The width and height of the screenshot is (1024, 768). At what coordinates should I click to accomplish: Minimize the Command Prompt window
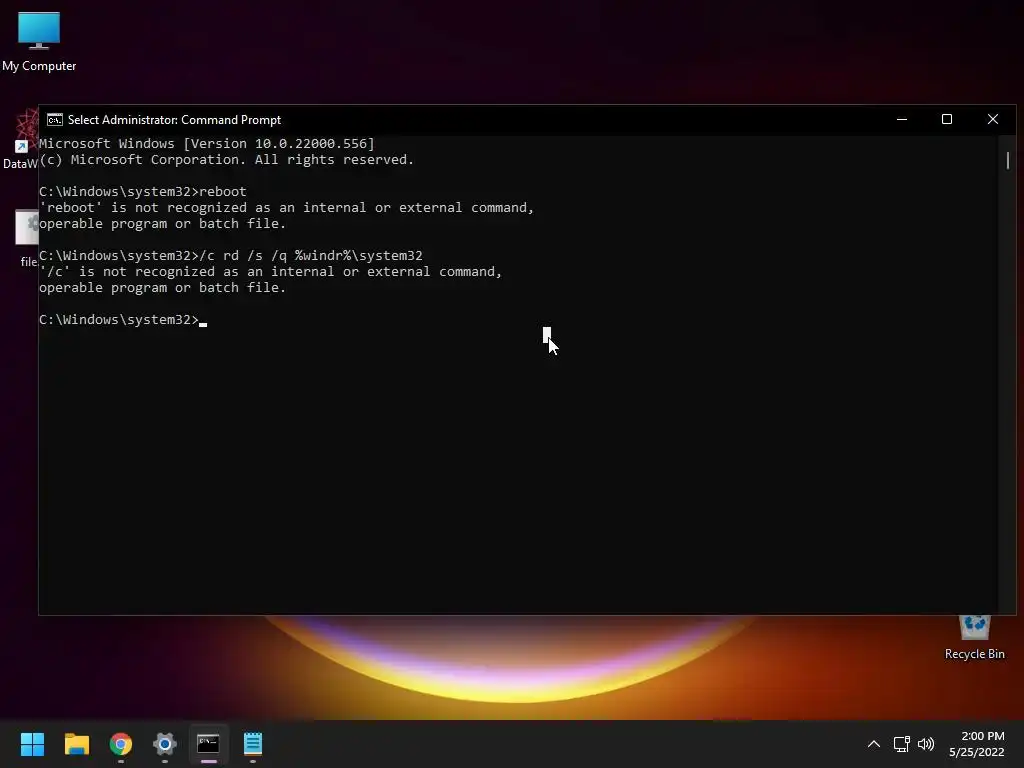pos(902,120)
